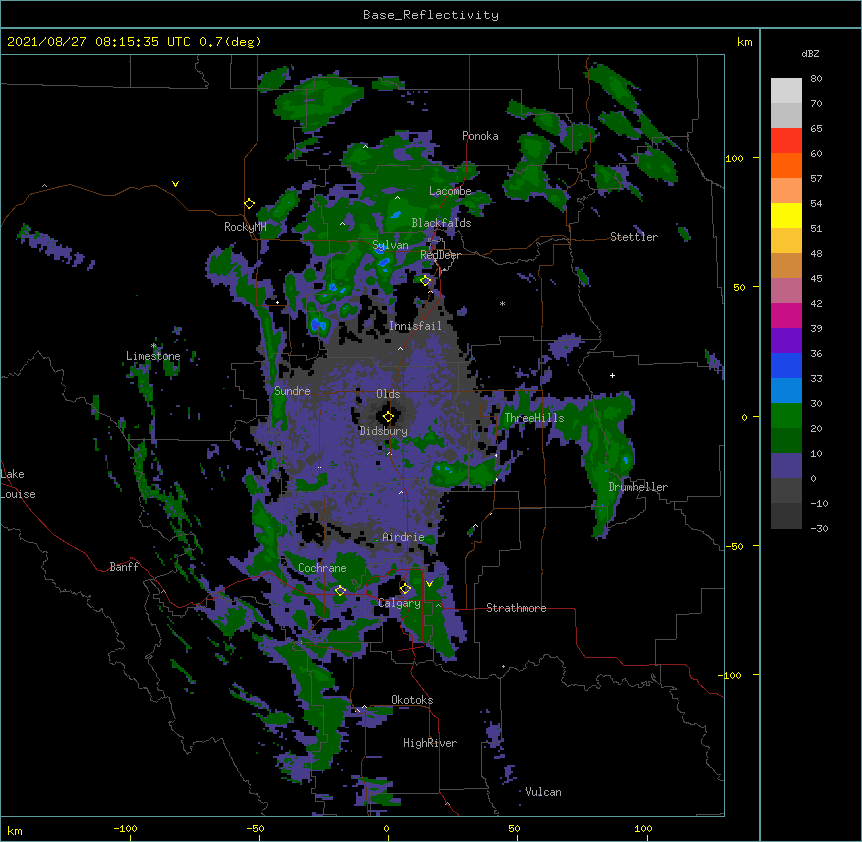Select the bright green 30-20 legend swatch
This screenshot has height=842, width=862.
pyautogui.click(x=786, y=416)
